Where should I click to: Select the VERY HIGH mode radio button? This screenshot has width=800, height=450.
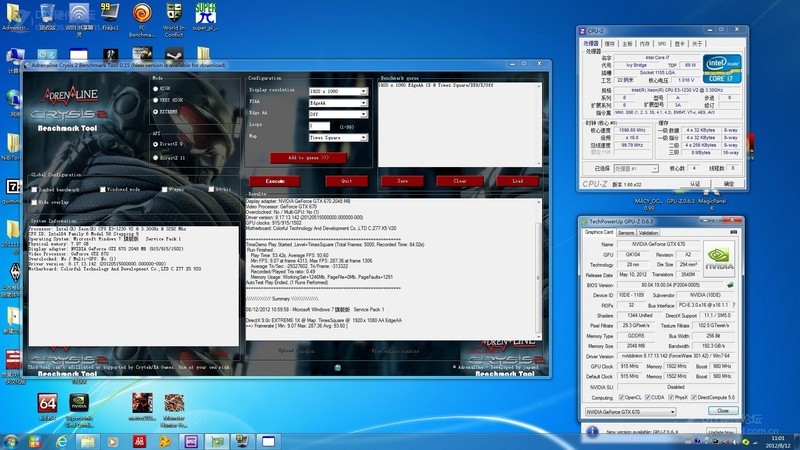pos(156,100)
